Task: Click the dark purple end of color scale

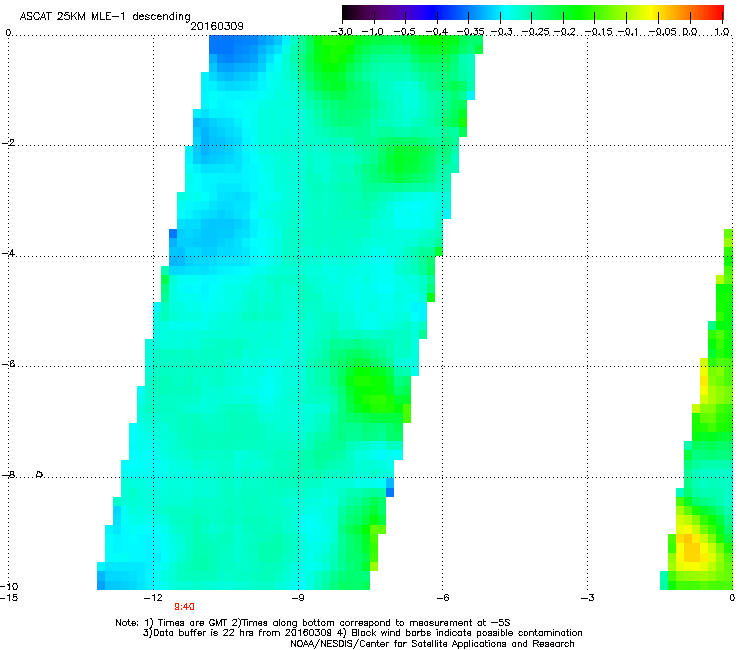Action: point(352,12)
